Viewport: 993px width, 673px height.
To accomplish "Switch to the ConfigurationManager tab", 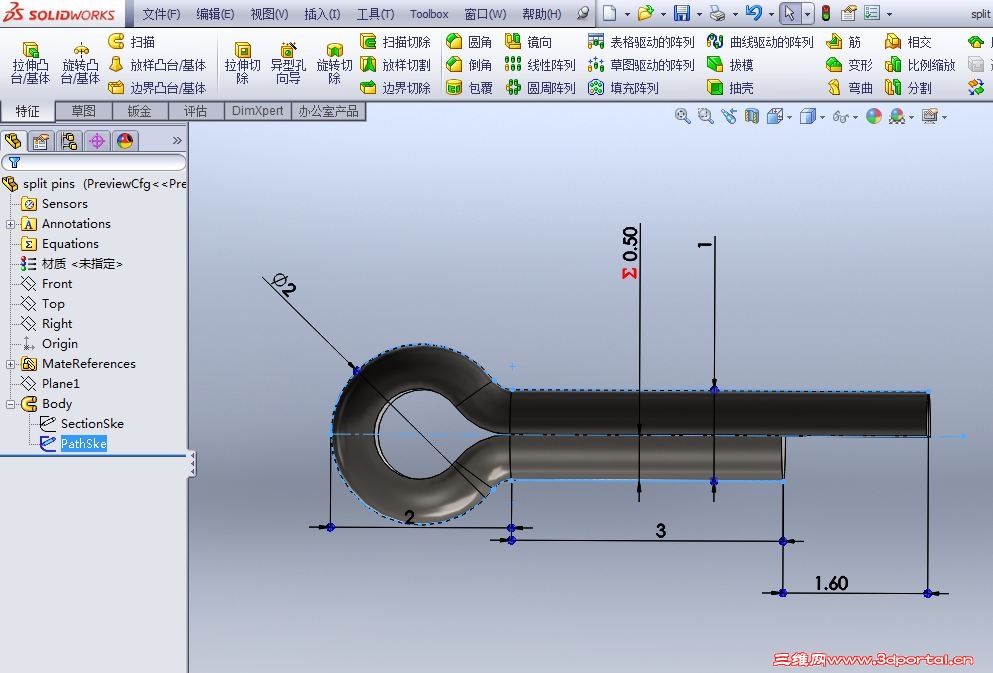I will [69, 141].
